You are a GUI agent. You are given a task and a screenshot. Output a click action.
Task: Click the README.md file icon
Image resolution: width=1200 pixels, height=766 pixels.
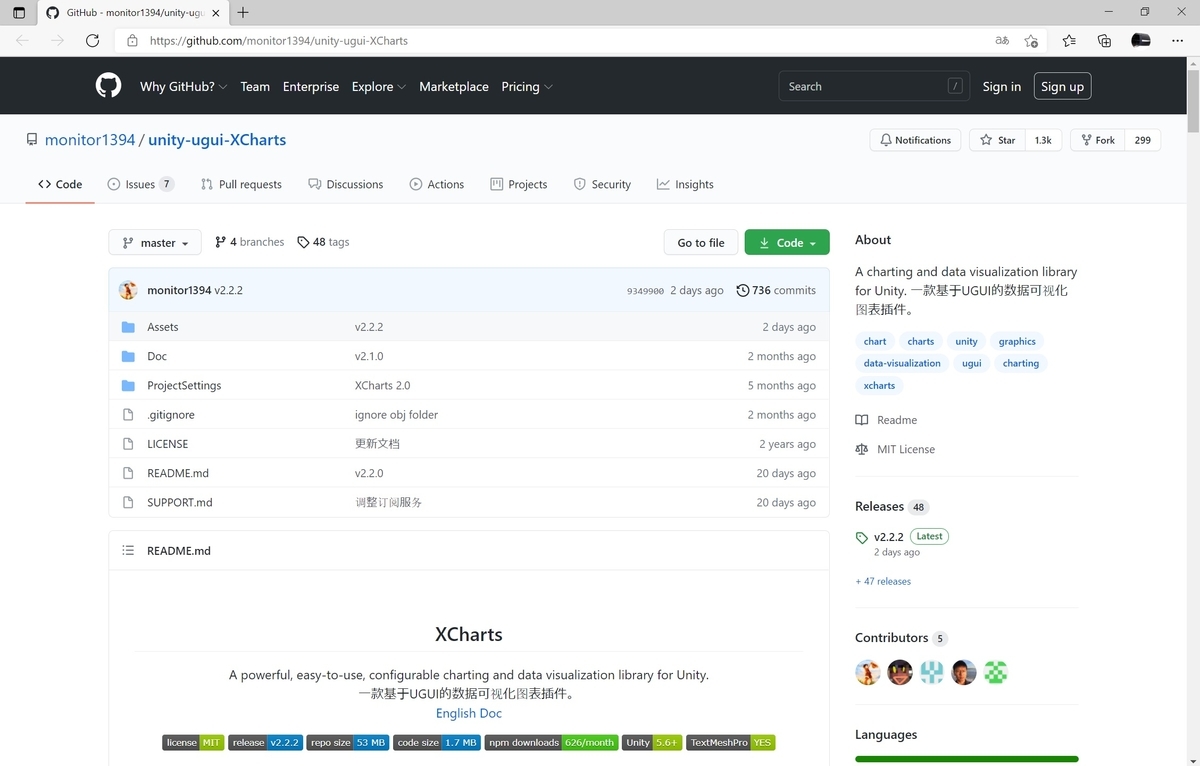(x=129, y=473)
